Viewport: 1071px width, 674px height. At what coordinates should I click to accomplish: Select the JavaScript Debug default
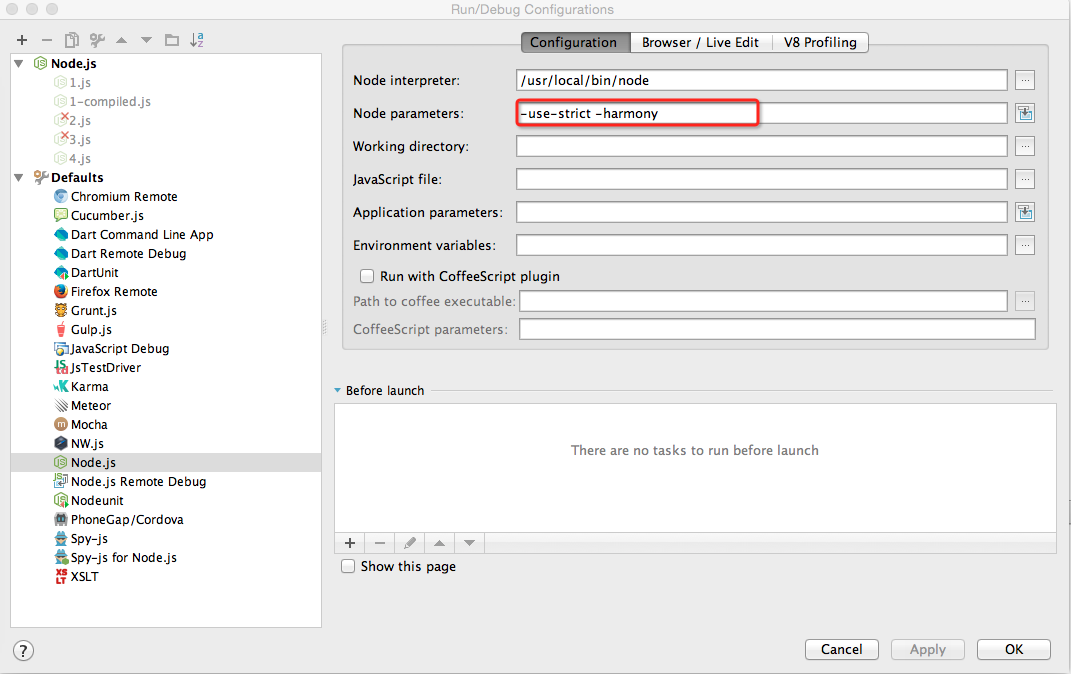(119, 348)
